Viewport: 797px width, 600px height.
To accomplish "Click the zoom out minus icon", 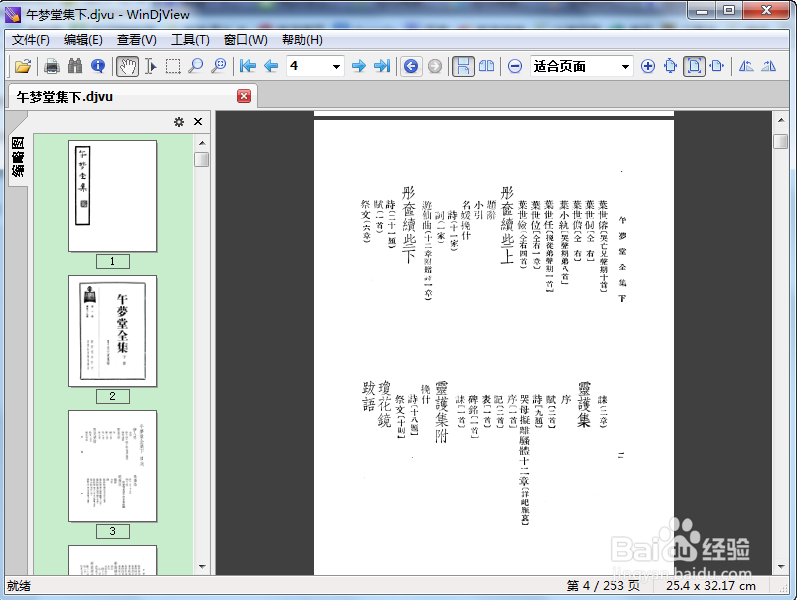I will click(x=515, y=66).
